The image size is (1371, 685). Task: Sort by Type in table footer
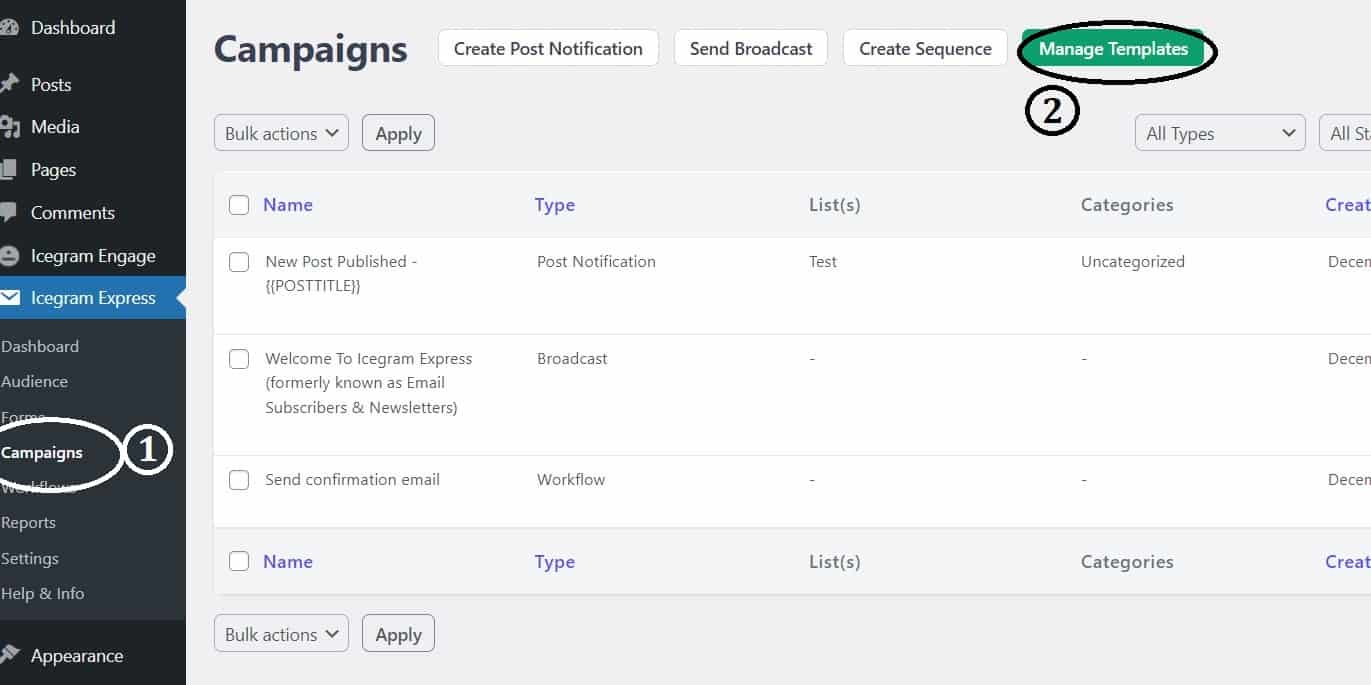click(555, 562)
